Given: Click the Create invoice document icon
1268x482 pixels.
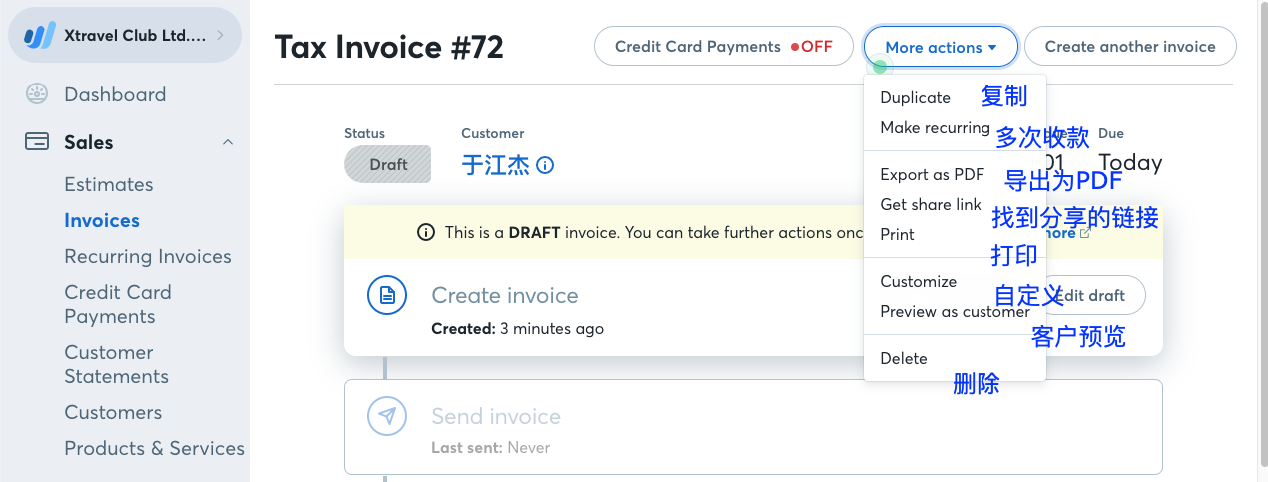Looking at the screenshot, I should [x=387, y=295].
